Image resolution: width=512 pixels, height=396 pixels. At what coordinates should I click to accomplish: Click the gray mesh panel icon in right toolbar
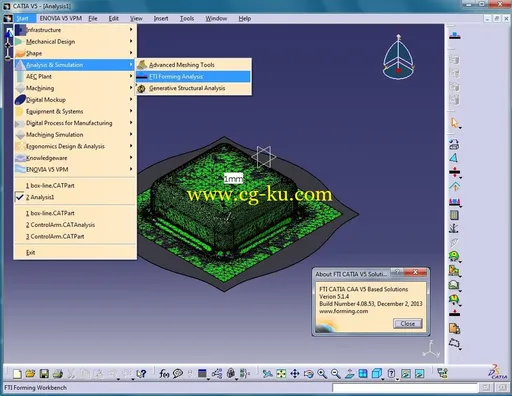tap(454, 215)
